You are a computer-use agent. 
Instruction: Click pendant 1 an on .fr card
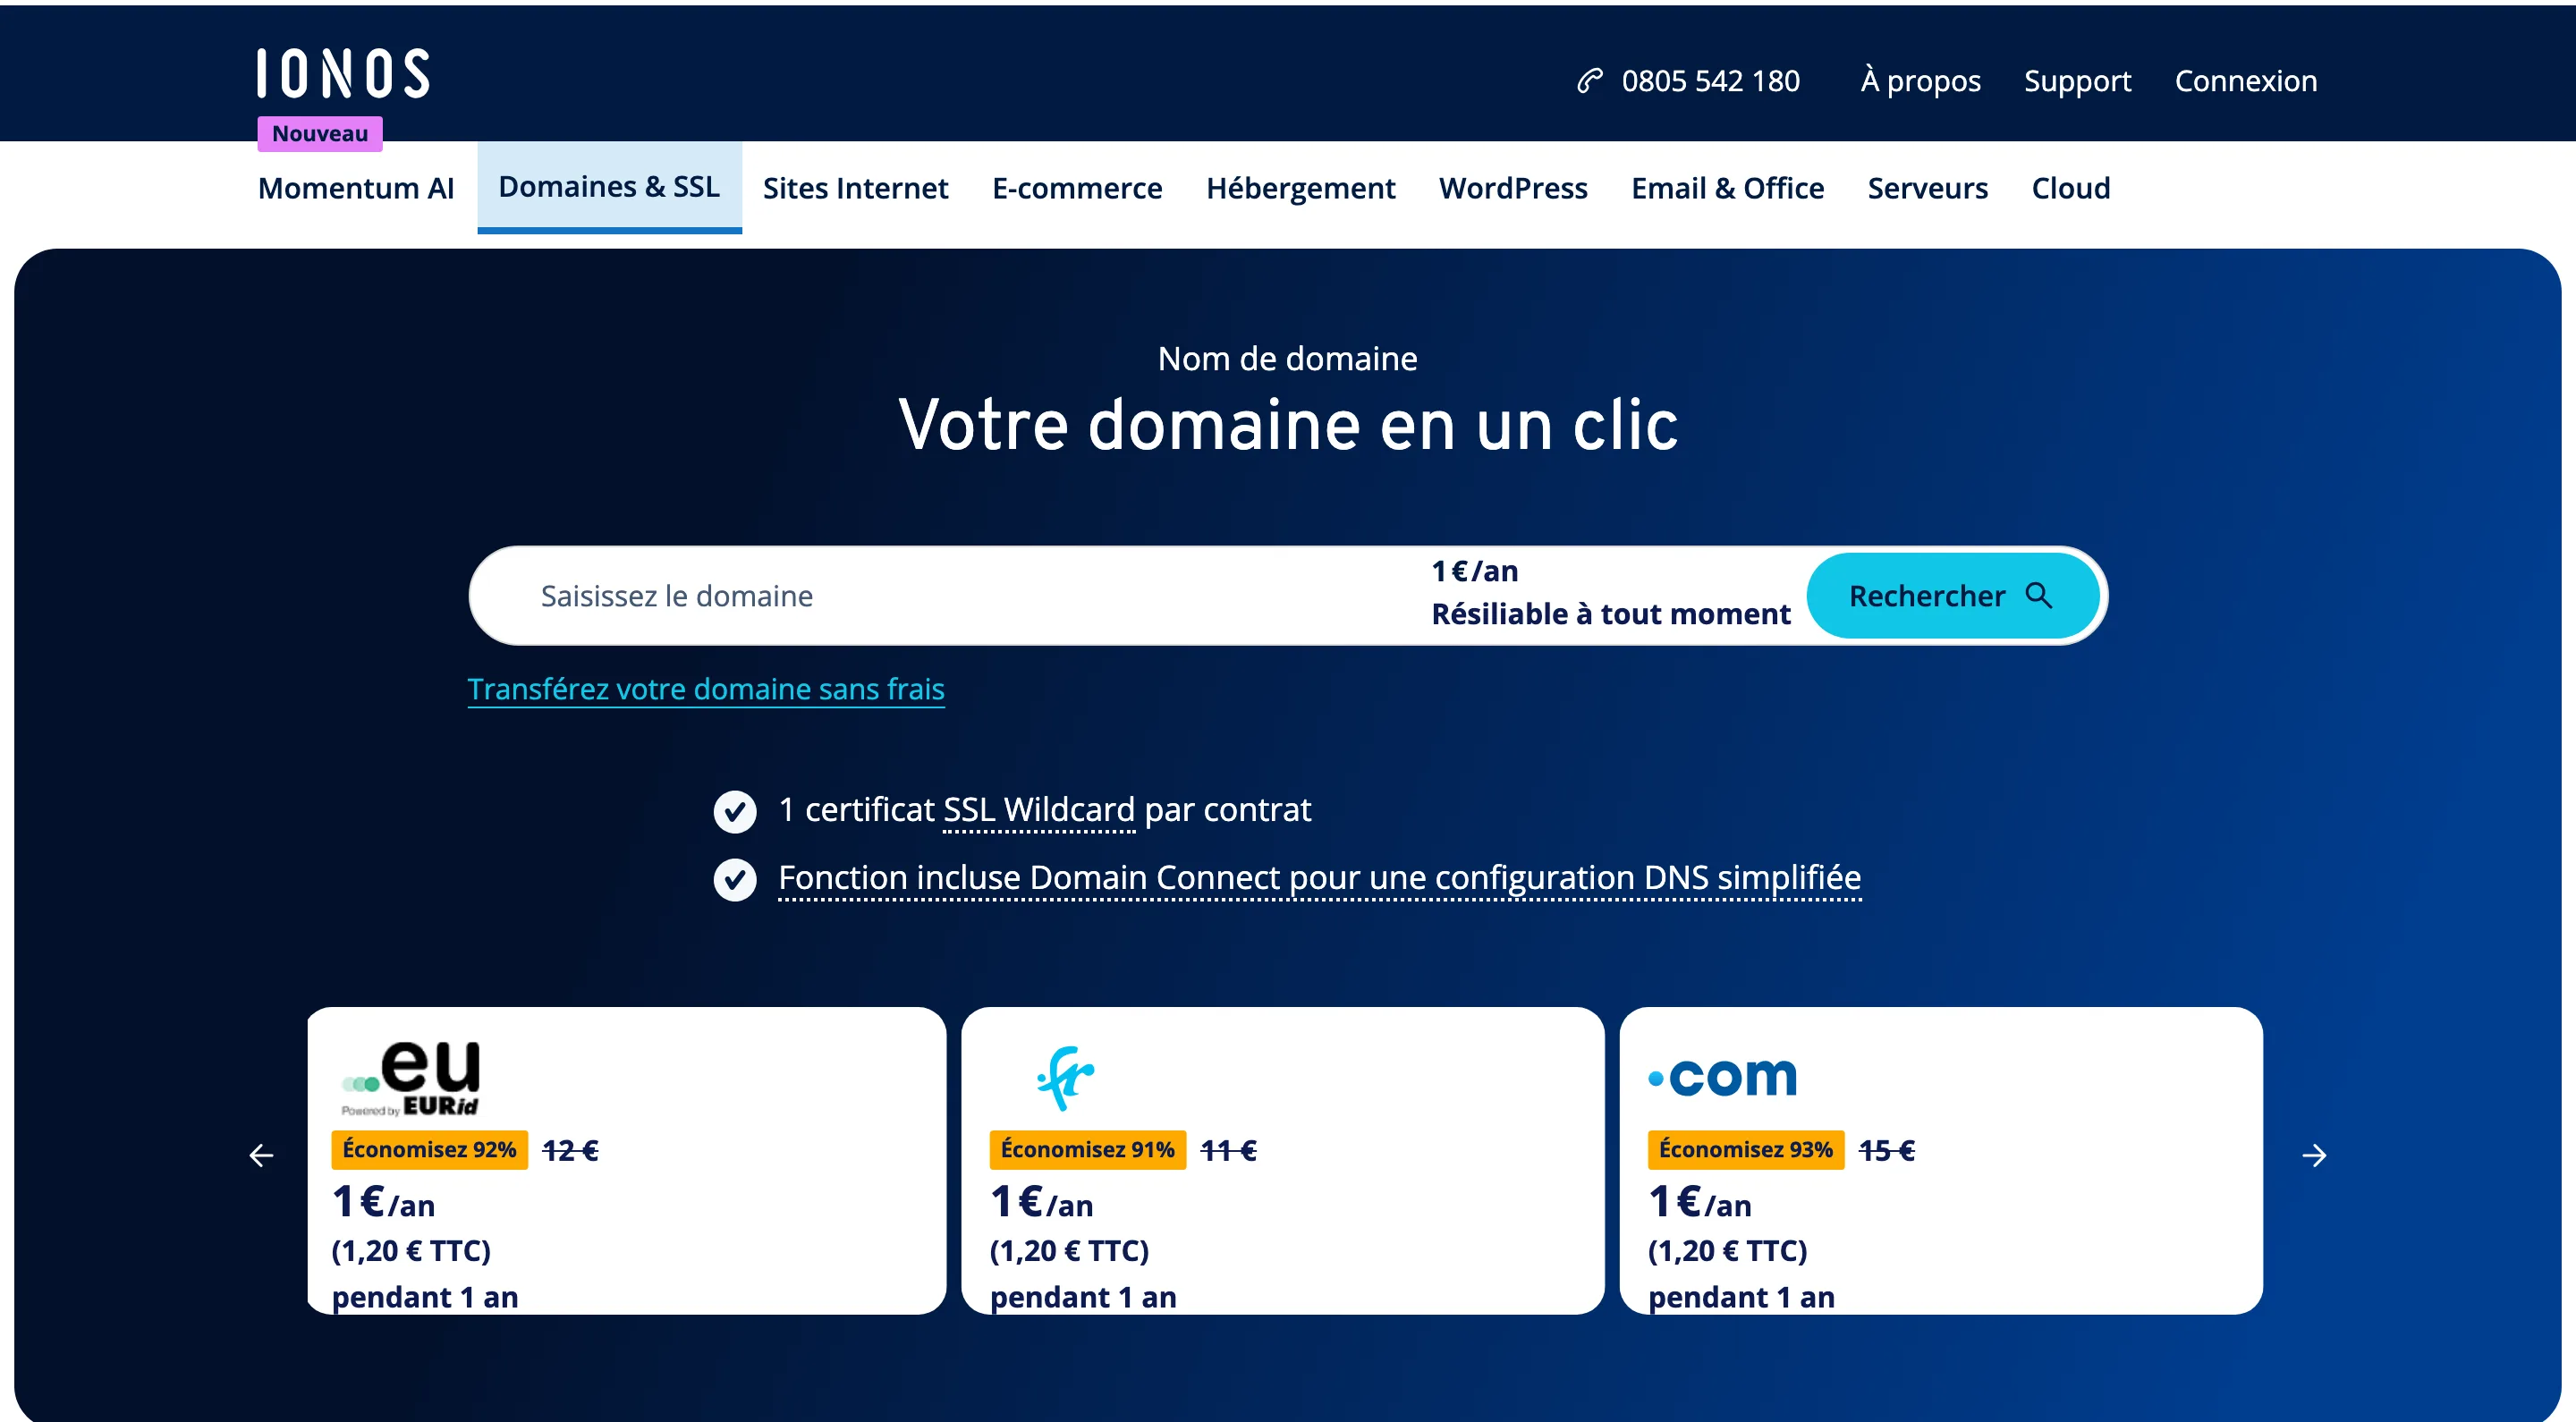[1083, 1297]
